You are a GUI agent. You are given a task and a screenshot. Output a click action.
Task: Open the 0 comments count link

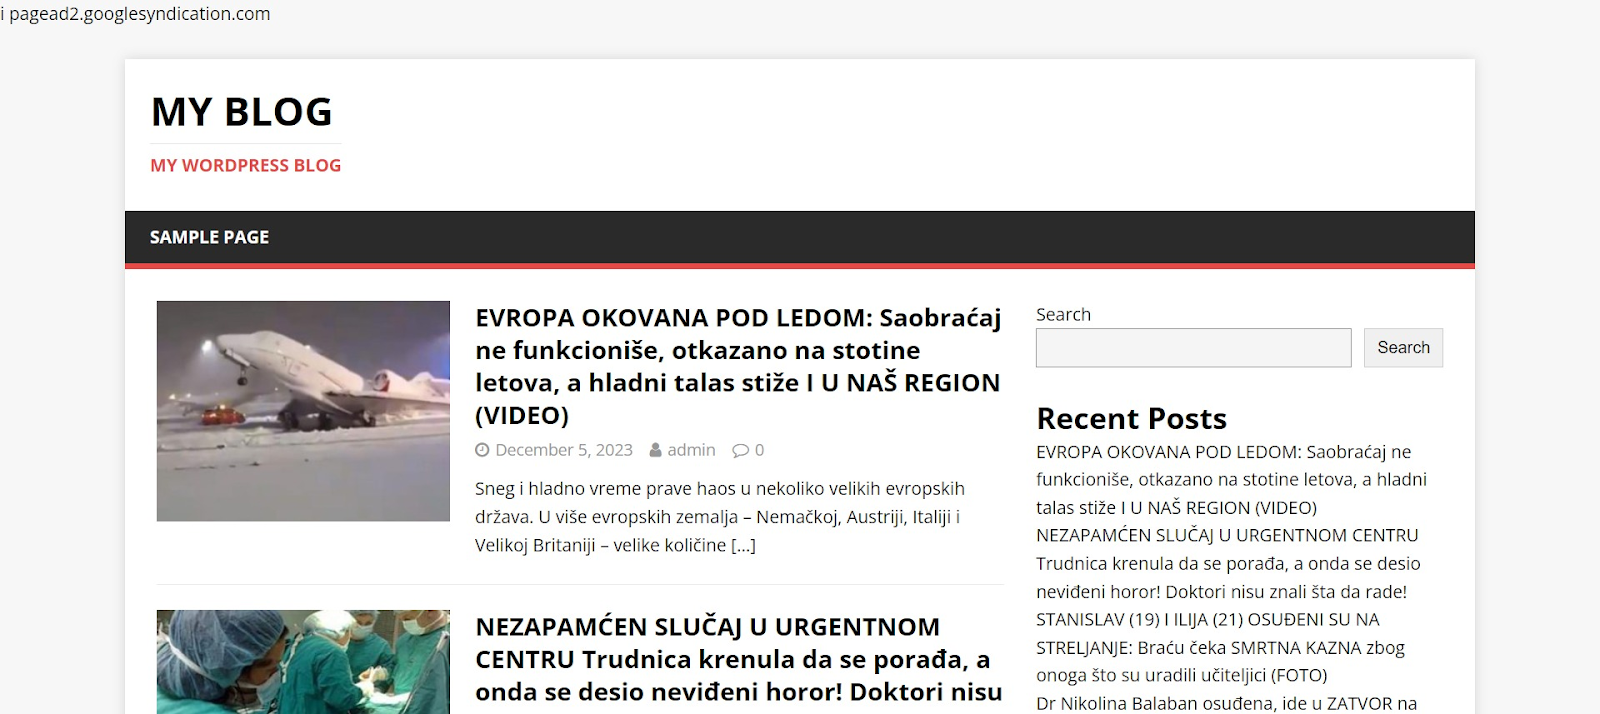[x=760, y=450]
